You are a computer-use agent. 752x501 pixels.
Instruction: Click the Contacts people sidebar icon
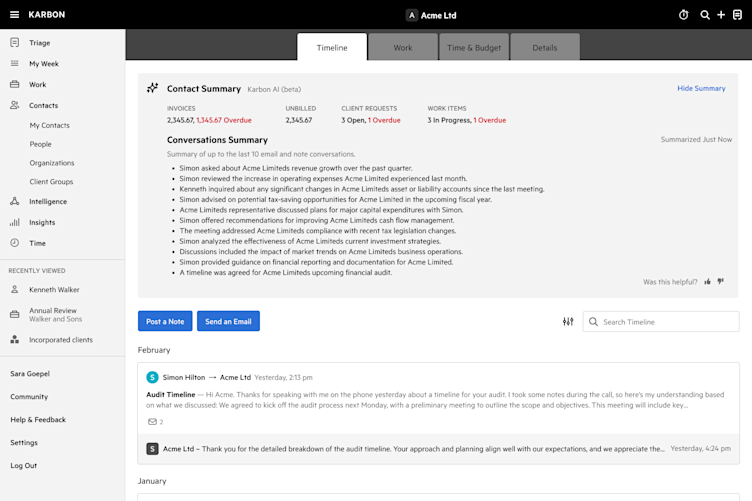pos(15,105)
